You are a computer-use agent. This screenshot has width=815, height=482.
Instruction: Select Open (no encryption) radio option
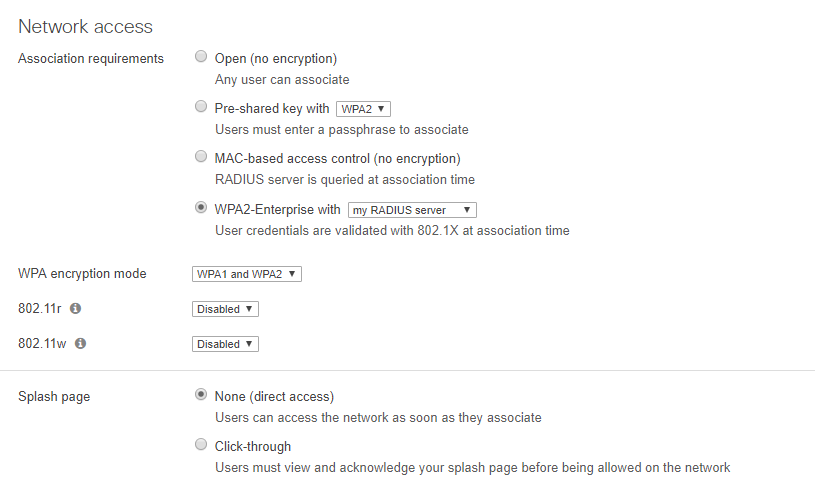point(202,57)
